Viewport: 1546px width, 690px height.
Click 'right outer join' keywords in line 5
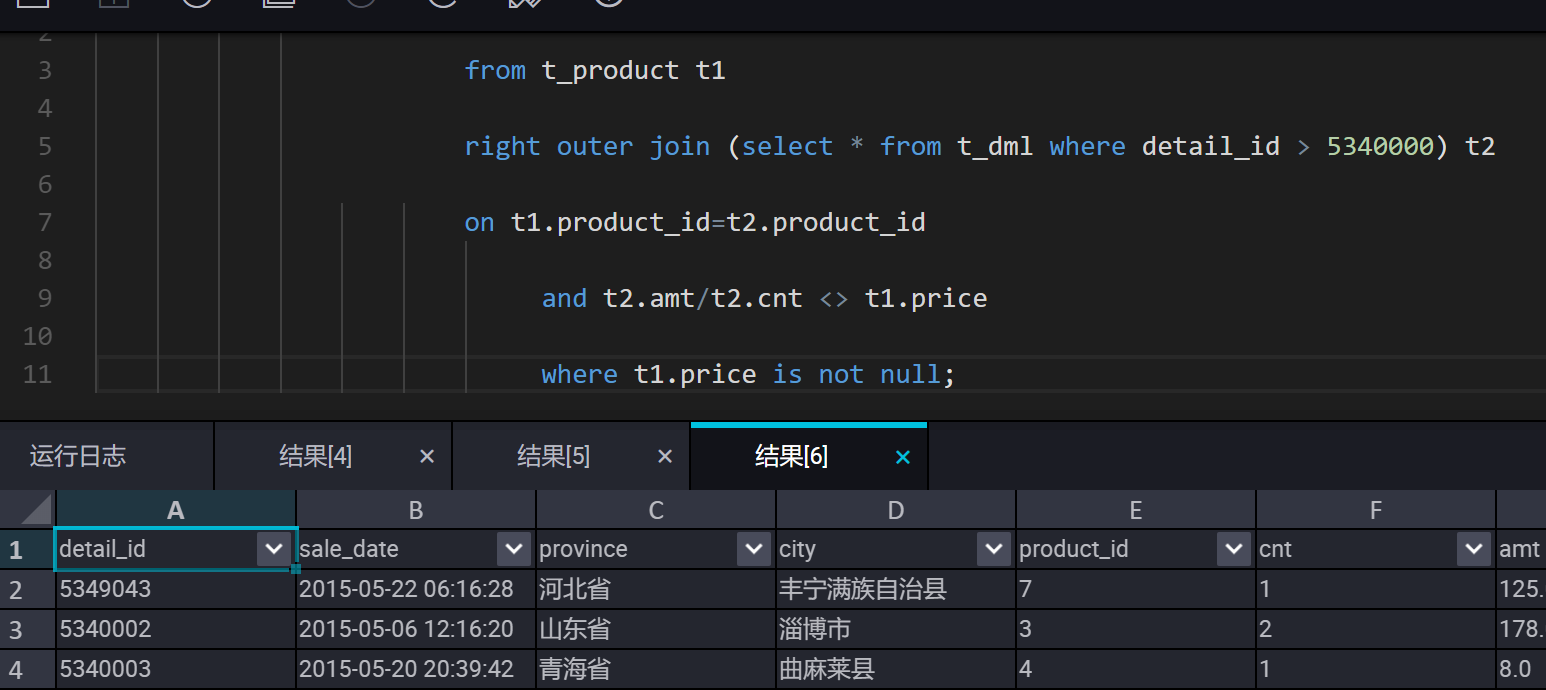coord(587,146)
